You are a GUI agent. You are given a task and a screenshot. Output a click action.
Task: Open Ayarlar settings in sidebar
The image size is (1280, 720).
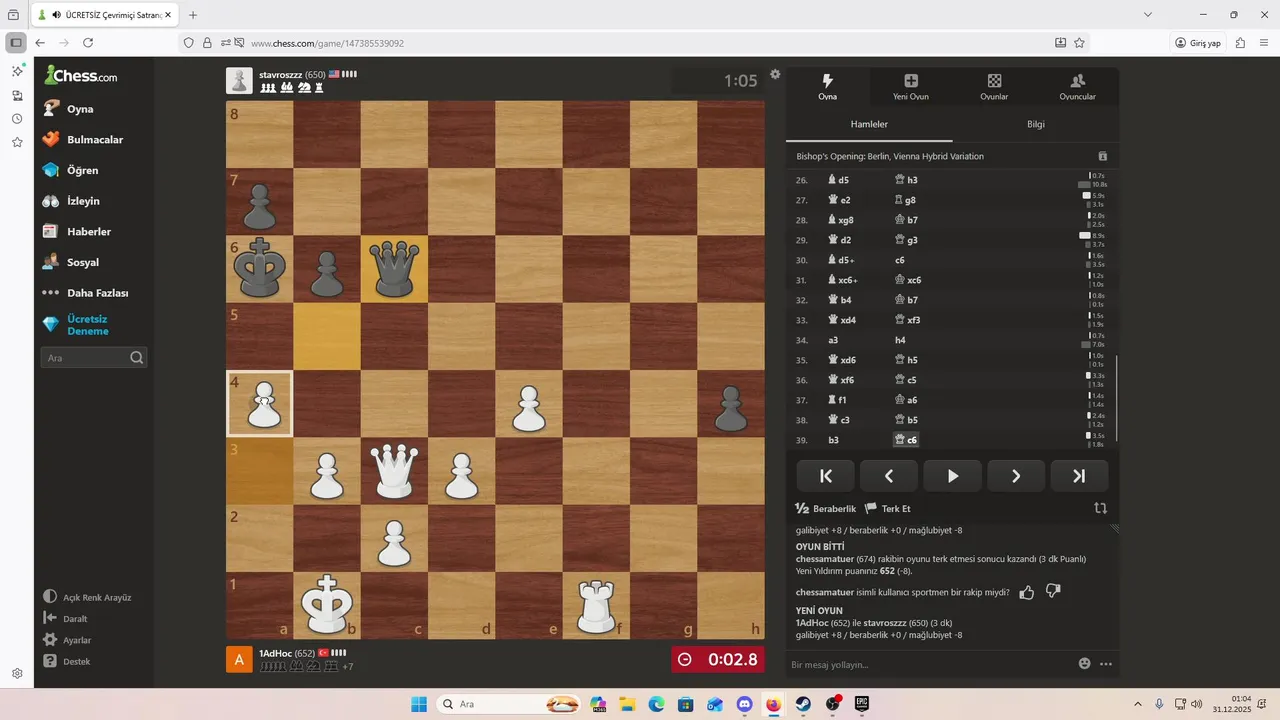[x=68, y=640]
